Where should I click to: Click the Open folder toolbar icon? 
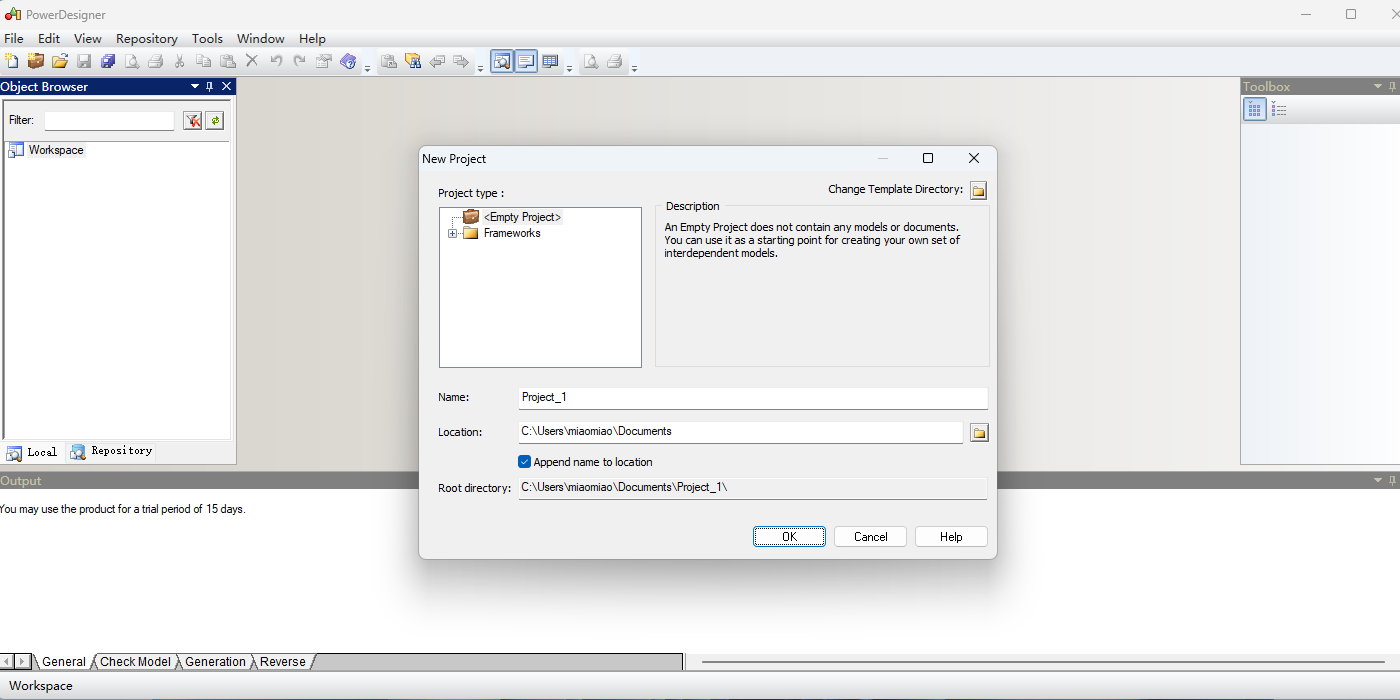click(60, 62)
